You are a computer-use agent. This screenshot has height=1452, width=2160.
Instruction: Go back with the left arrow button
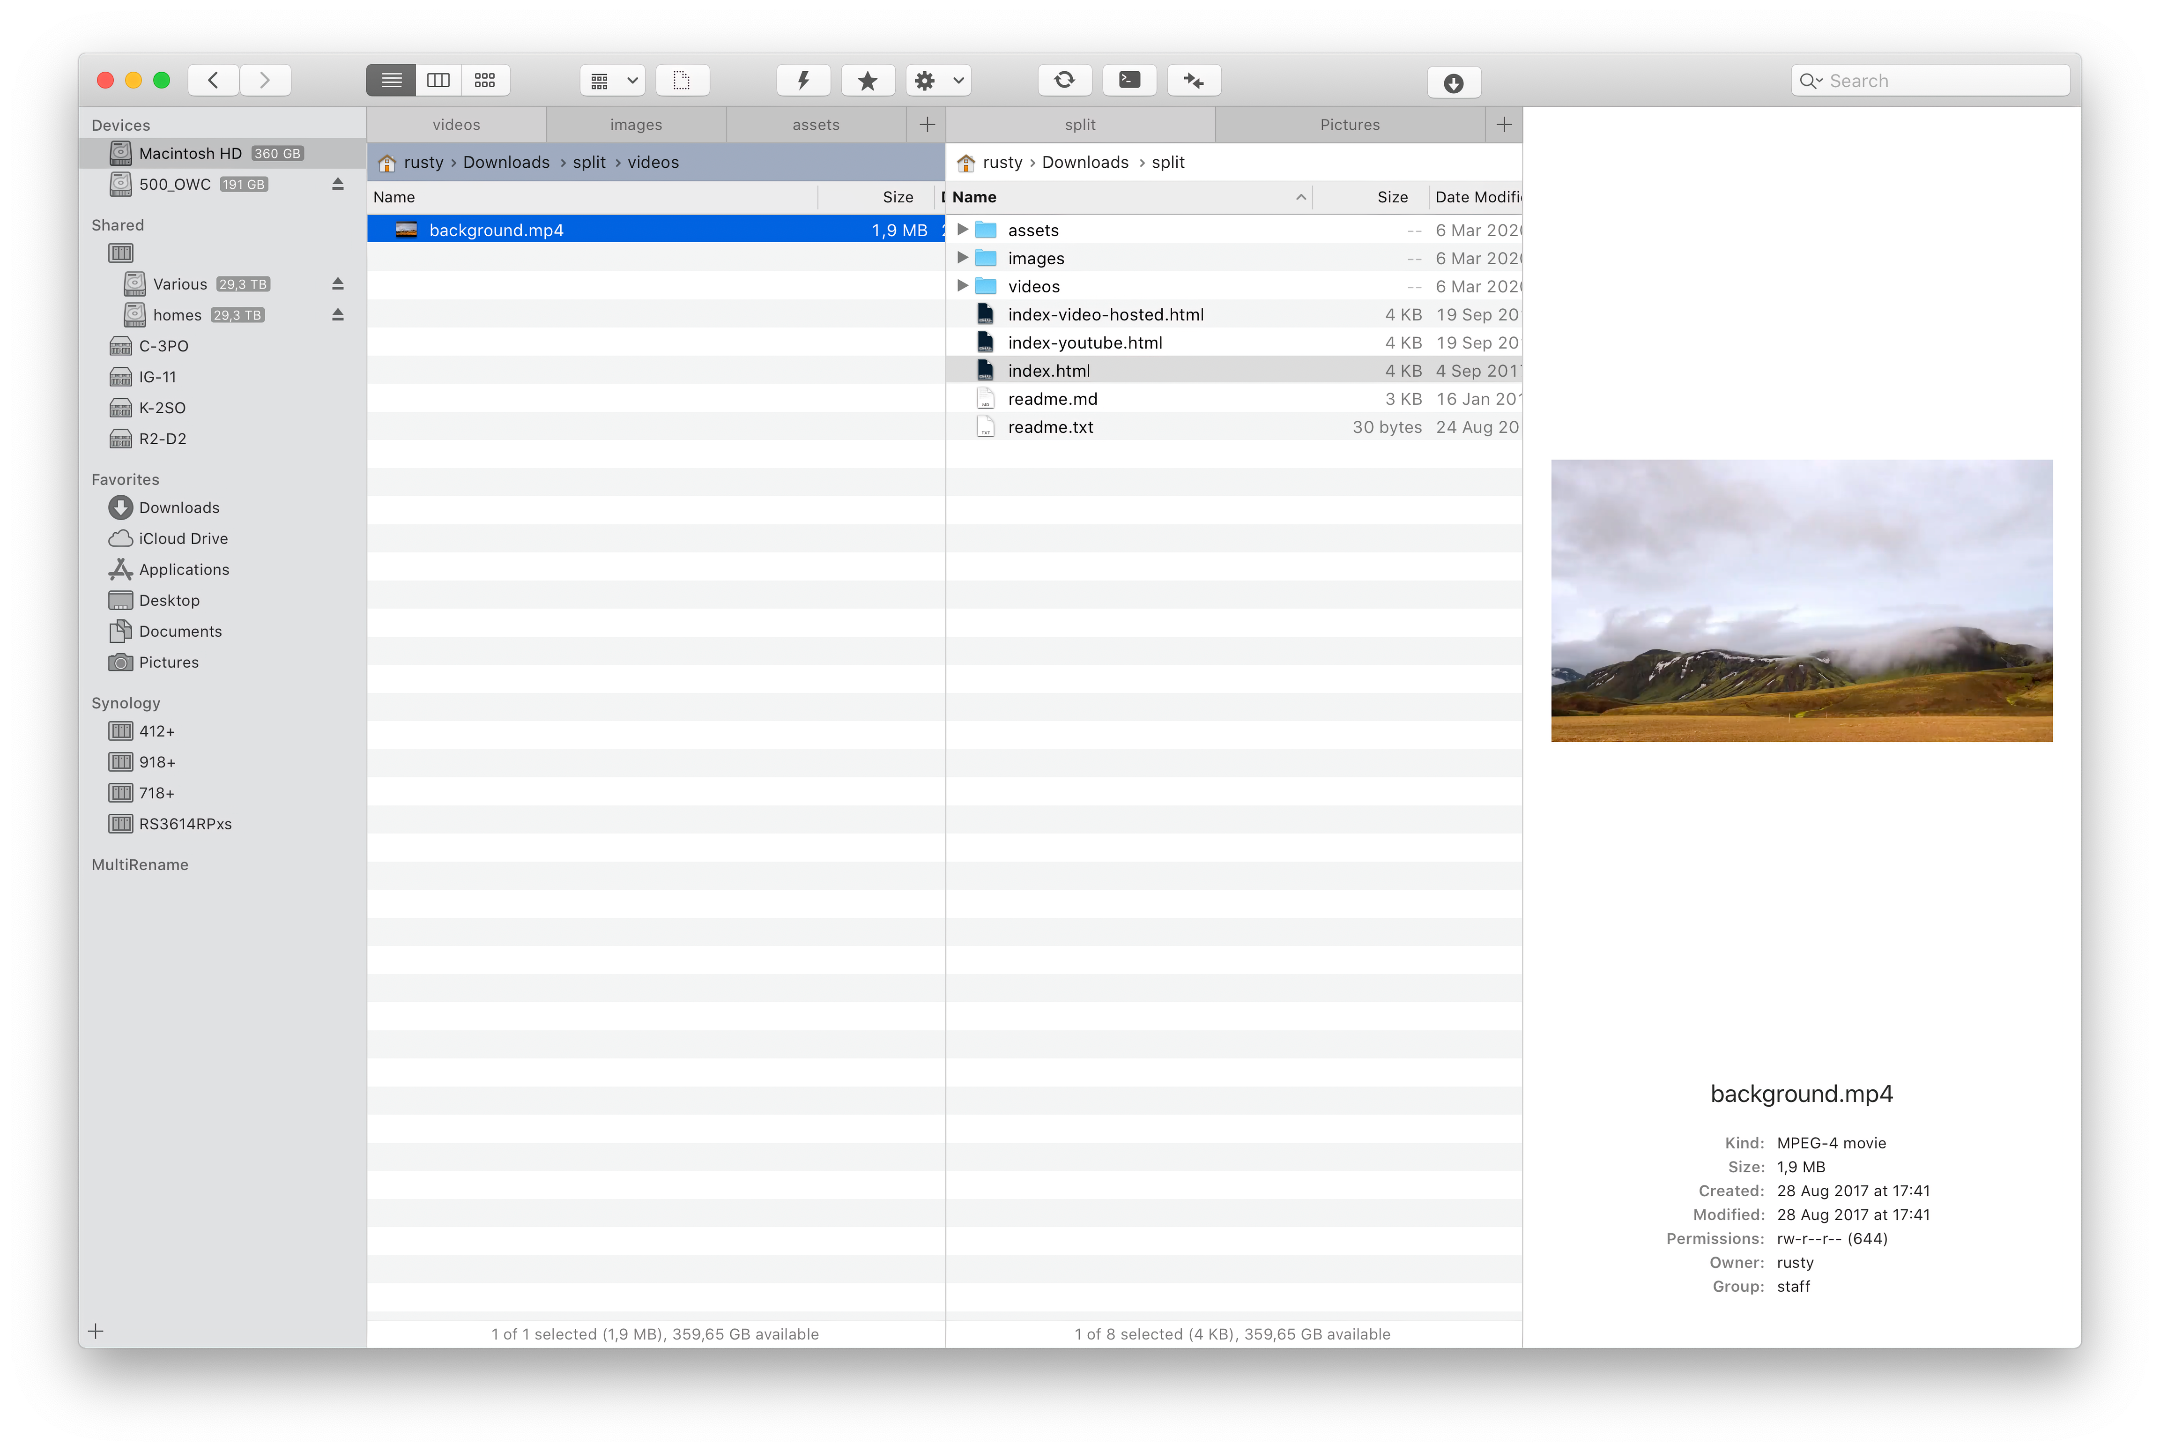[x=213, y=80]
